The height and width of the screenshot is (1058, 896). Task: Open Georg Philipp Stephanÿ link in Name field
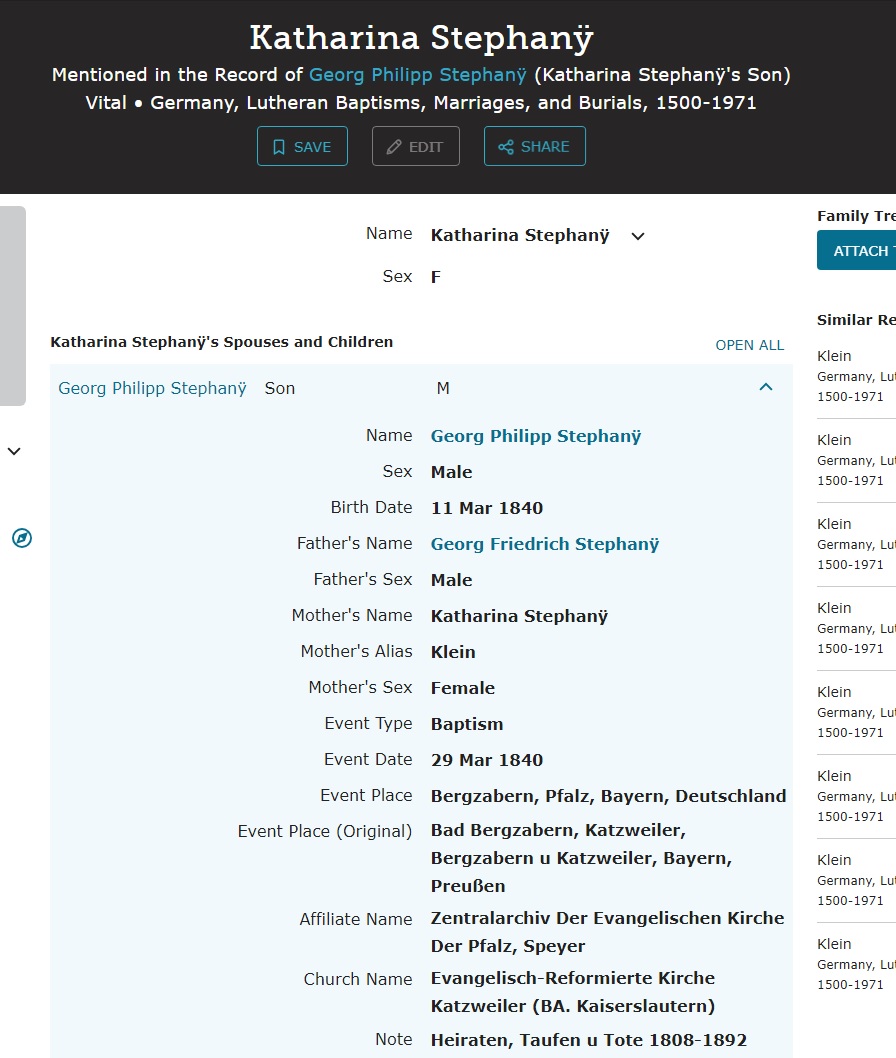tap(535, 436)
